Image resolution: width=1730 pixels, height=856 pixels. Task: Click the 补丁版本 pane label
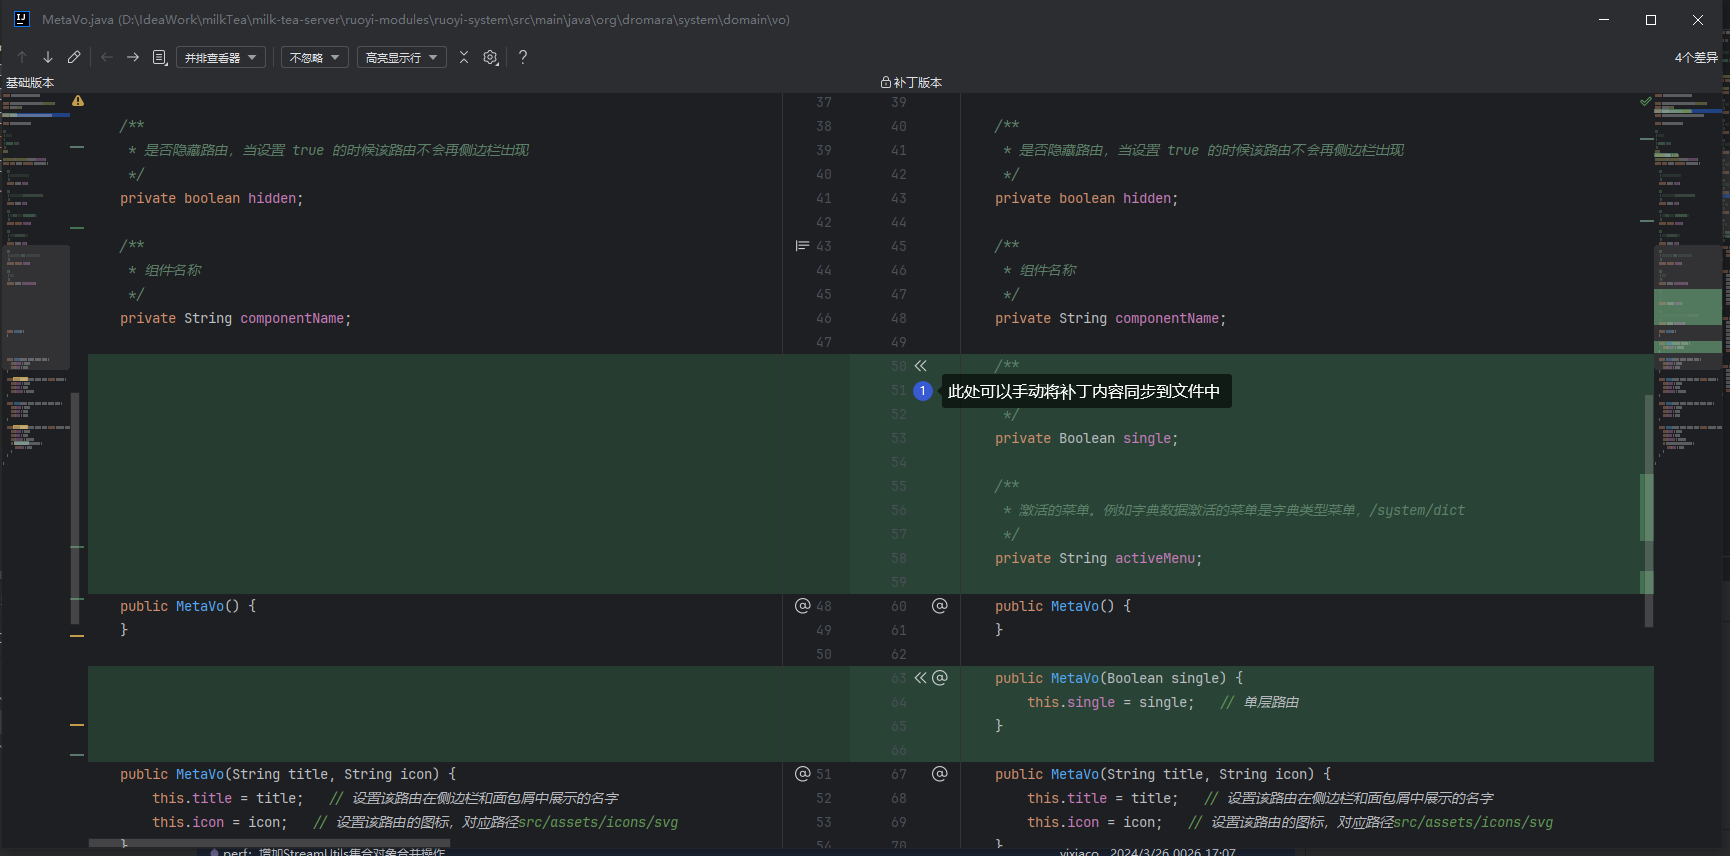916,82
